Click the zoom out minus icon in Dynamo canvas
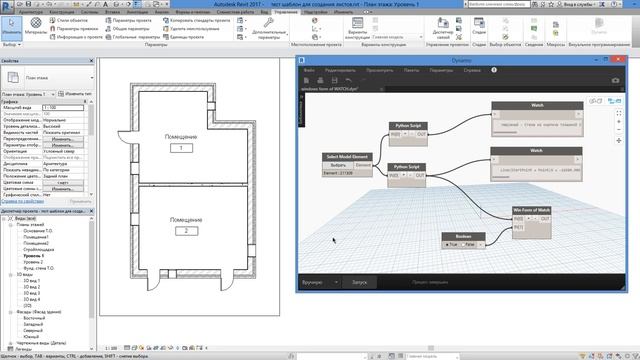This screenshot has height=360, width=640. coord(619,130)
